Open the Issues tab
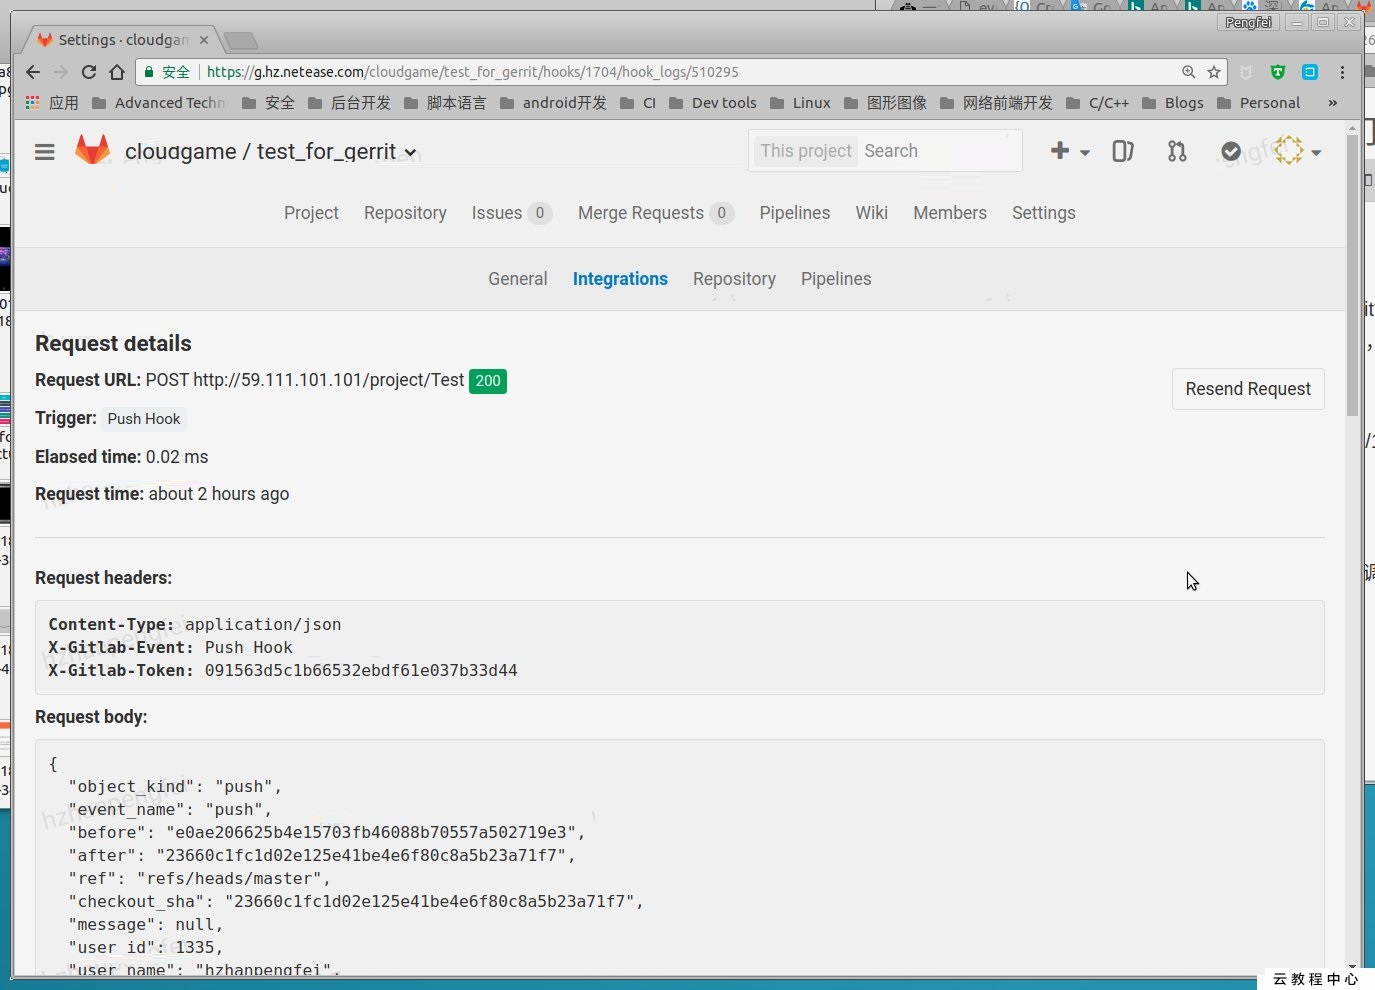Viewport: 1375px width, 990px height. click(x=511, y=213)
